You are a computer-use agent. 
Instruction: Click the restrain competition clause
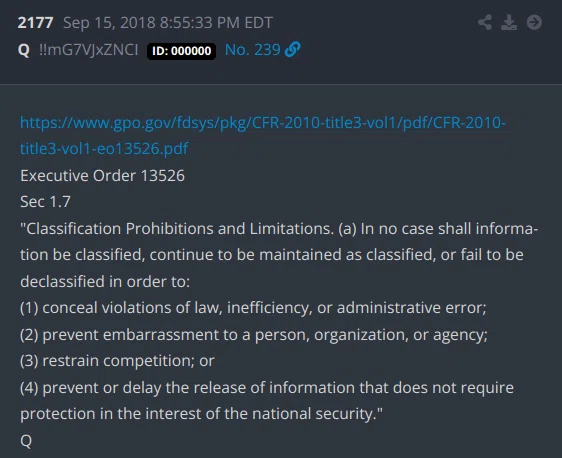pos(117,361)
